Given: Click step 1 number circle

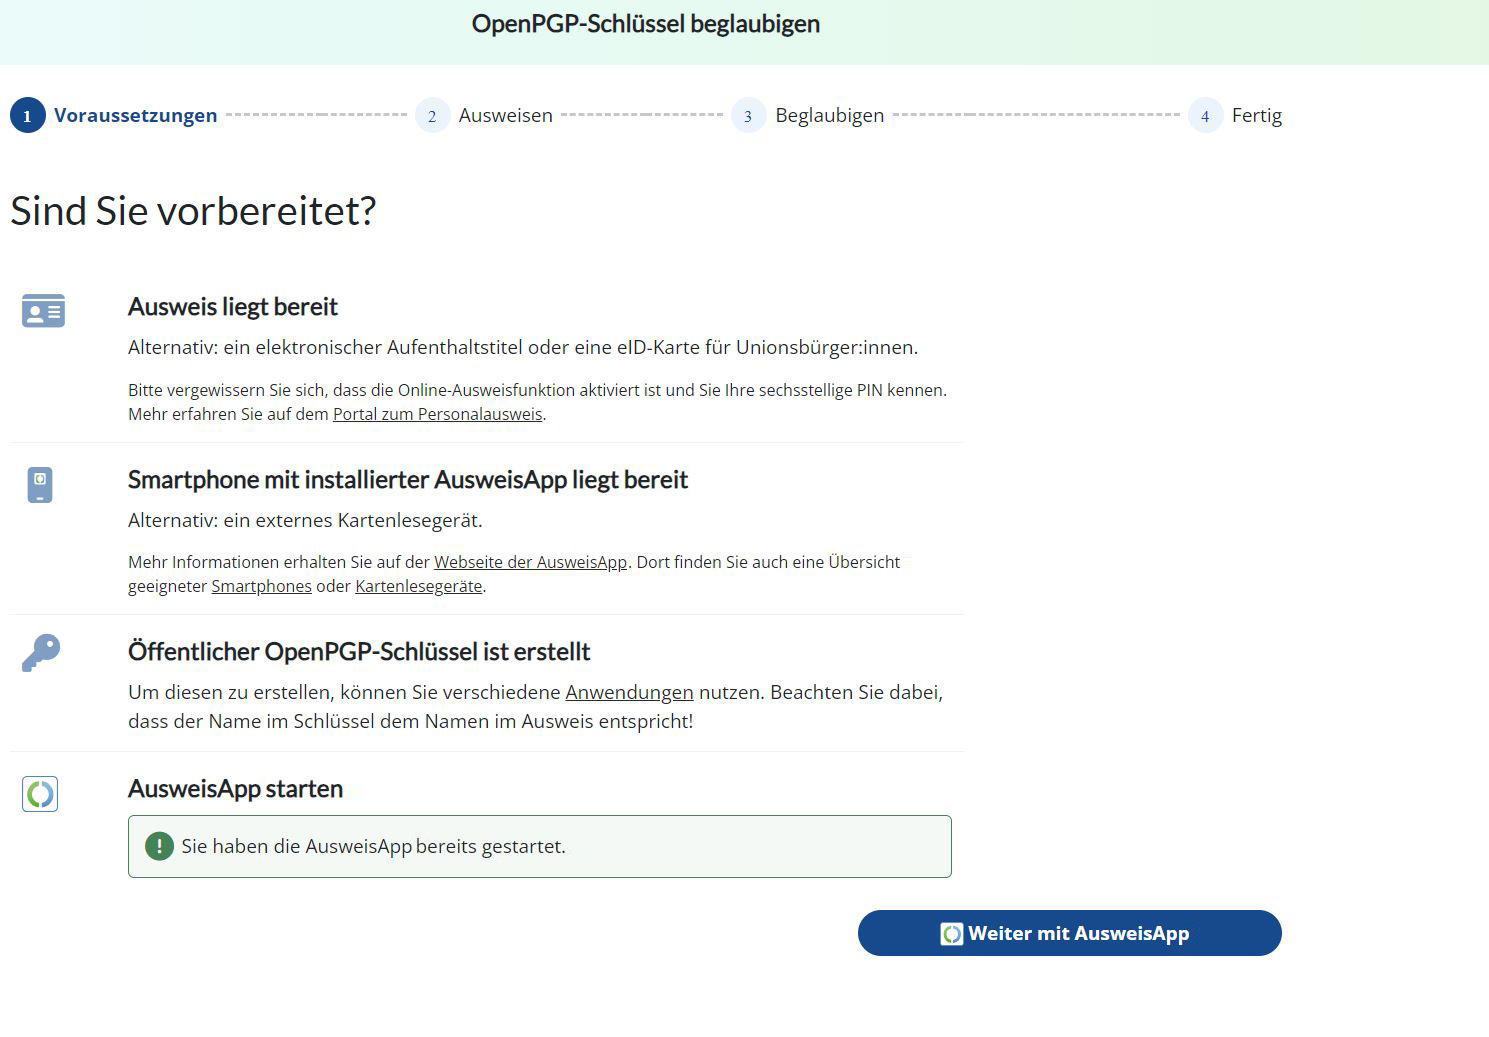Looking at the screenshot, I should tap(27, 115).
